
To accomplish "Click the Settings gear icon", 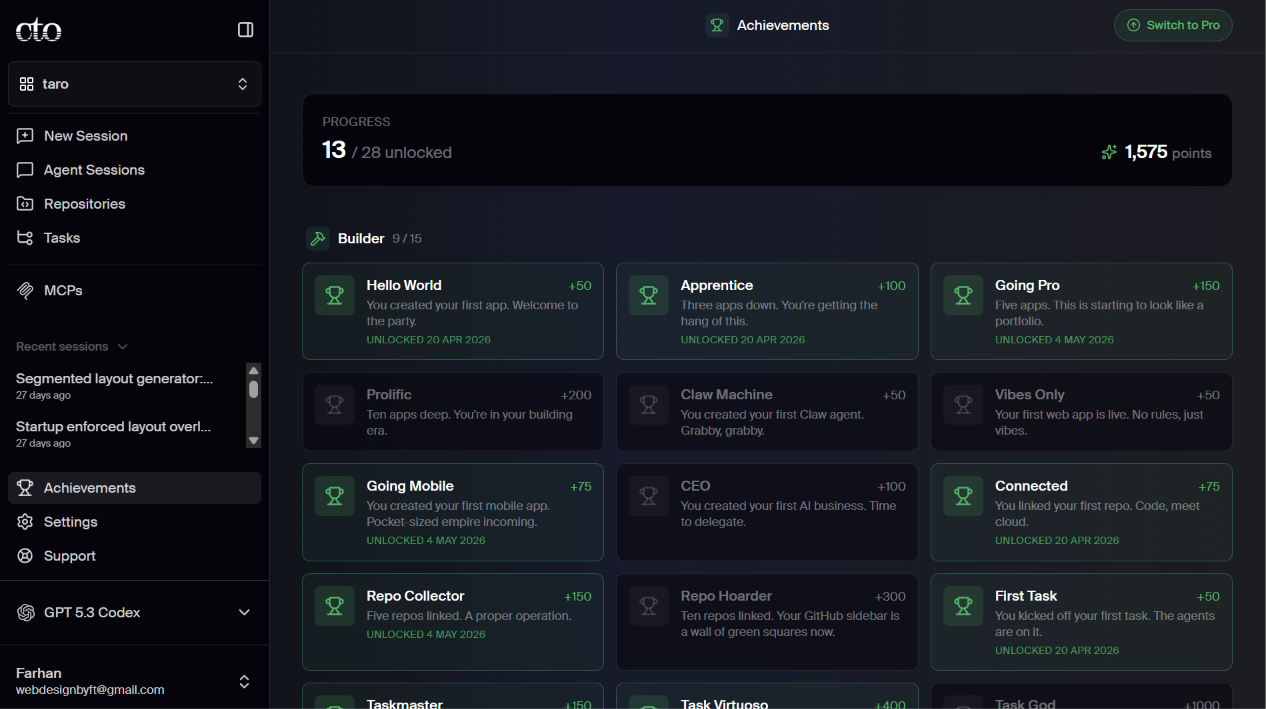I will [26, 522].
